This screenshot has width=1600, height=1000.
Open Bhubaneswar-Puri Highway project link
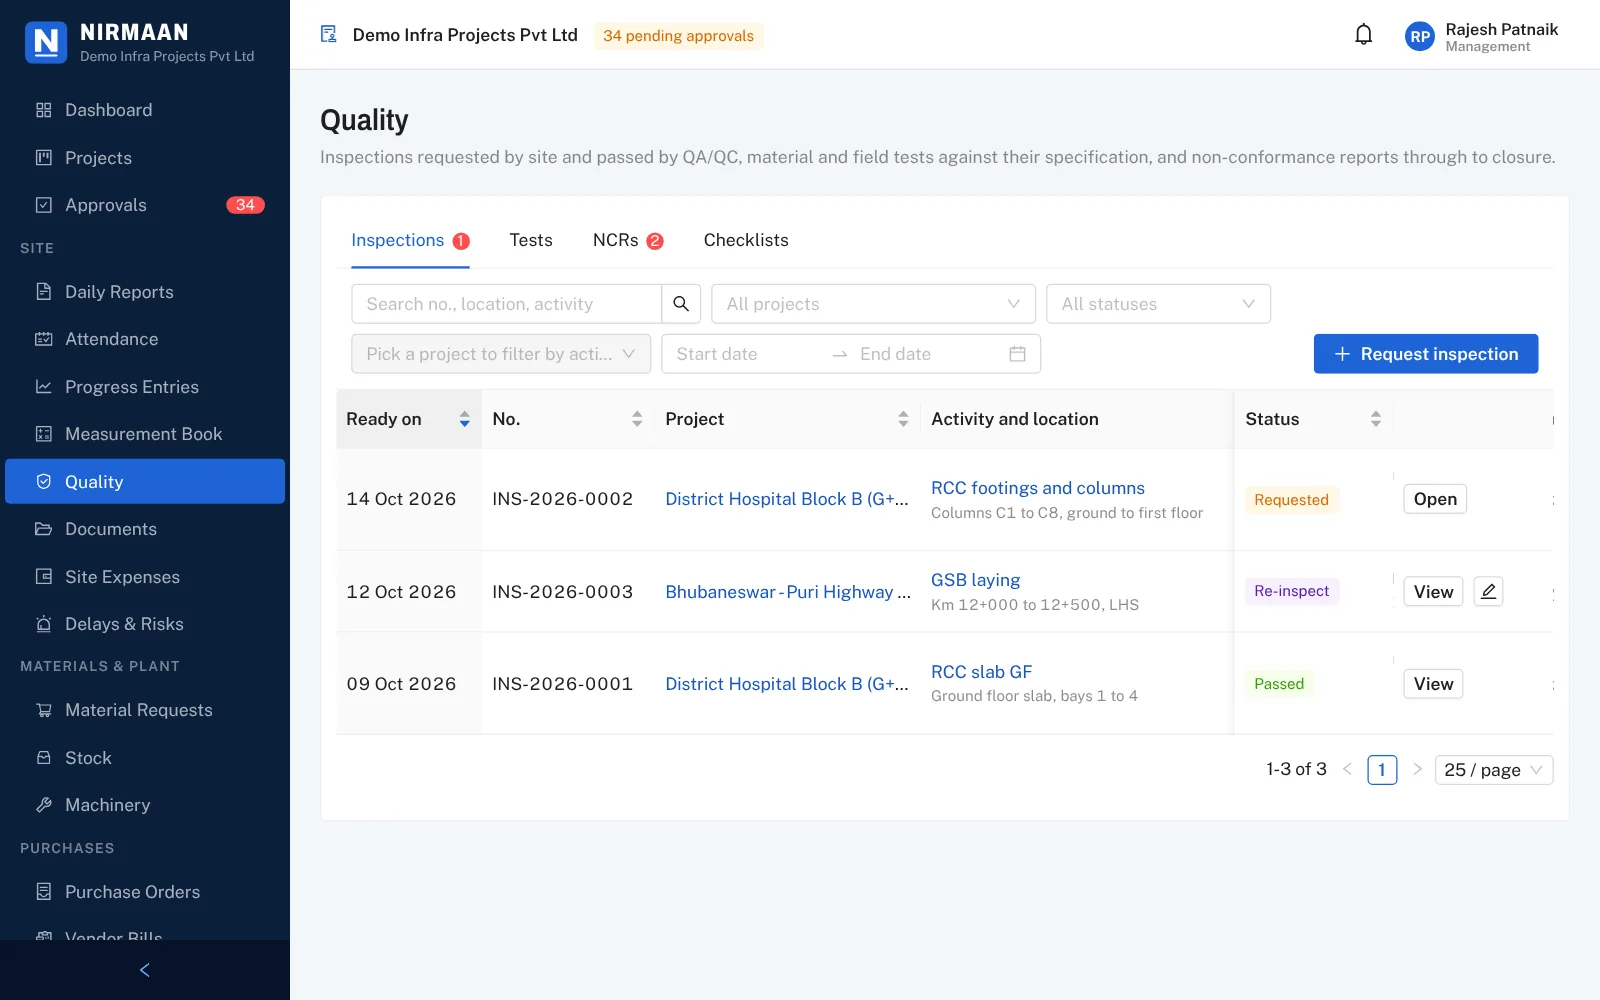788,592
